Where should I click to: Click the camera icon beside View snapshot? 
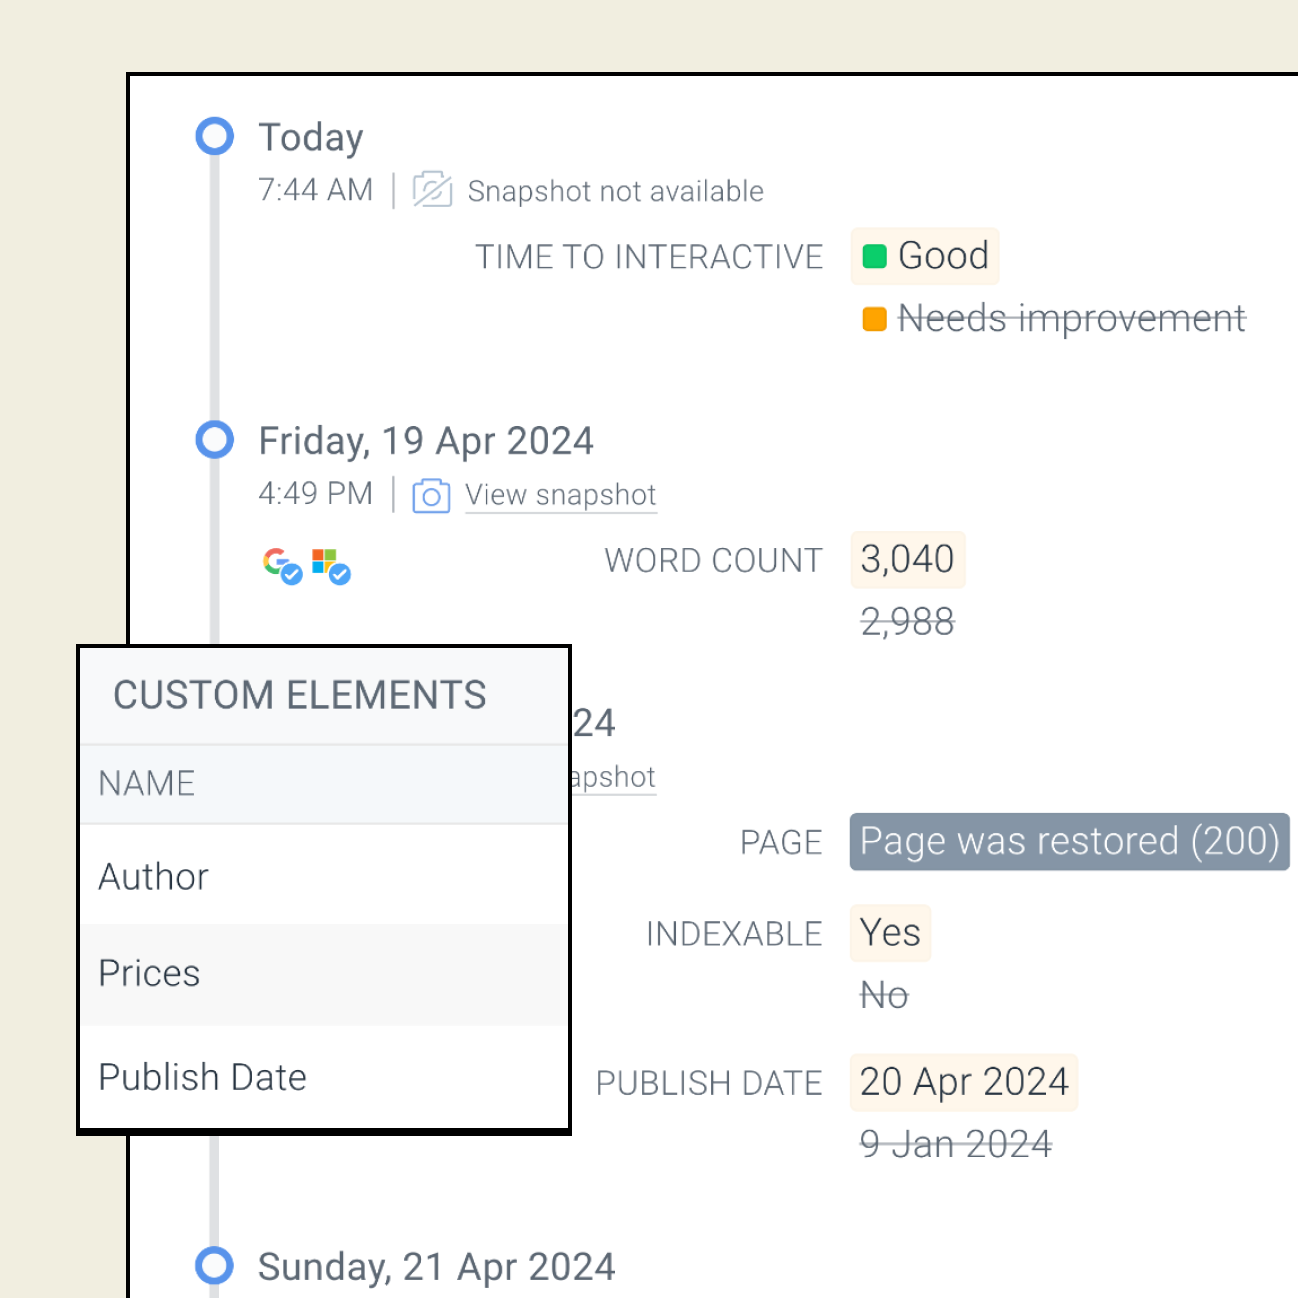(x=431, y=495)
